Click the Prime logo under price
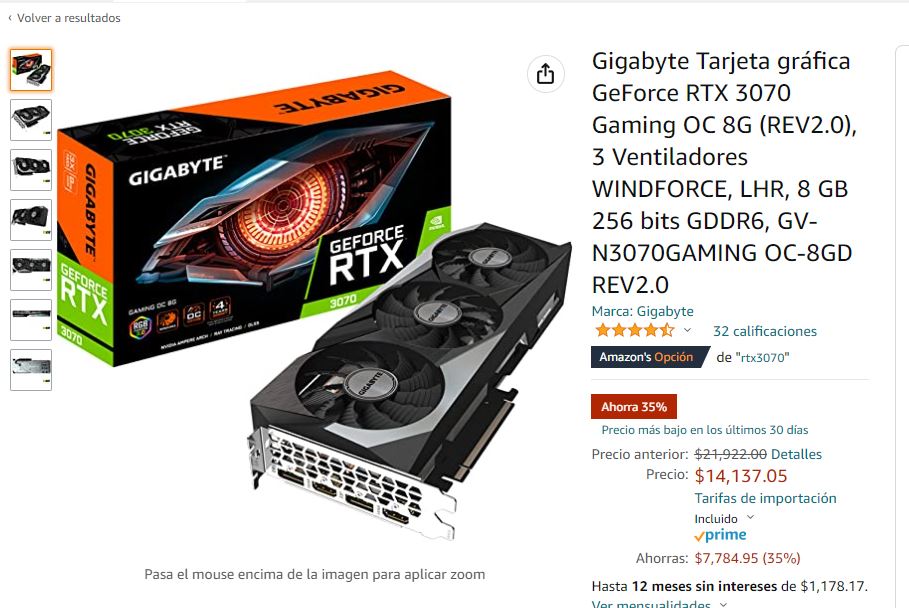This screenshot has height=608, width=909. tap(721, 535)
